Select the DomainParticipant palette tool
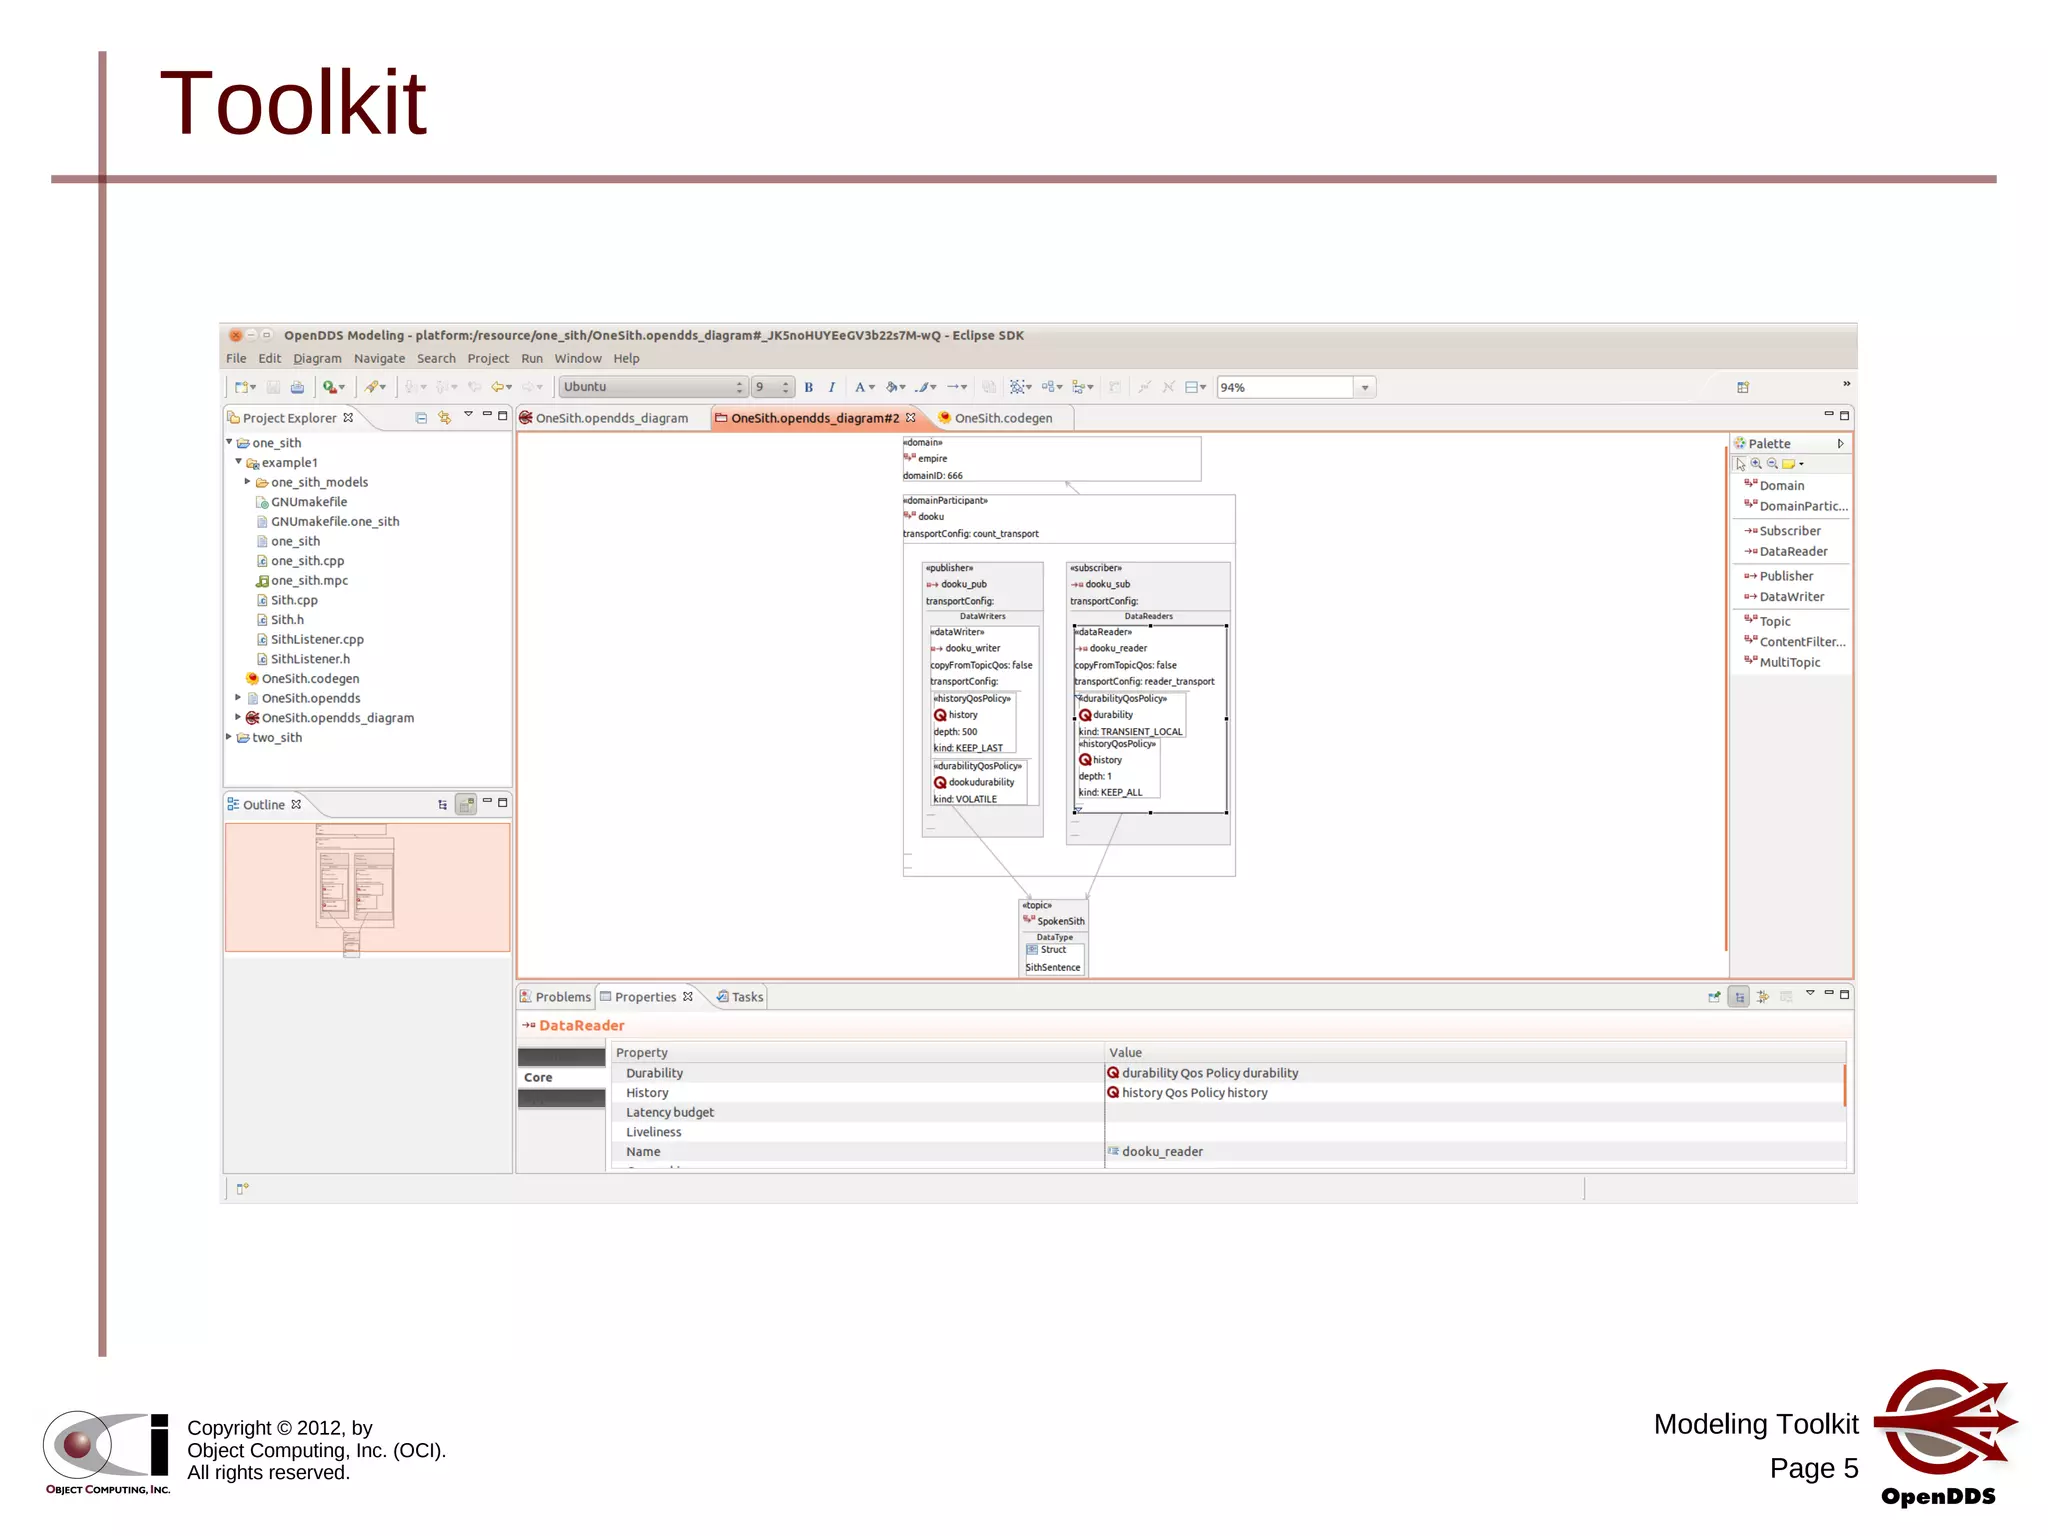The image size is (2048, 1536). point(1797,506)
